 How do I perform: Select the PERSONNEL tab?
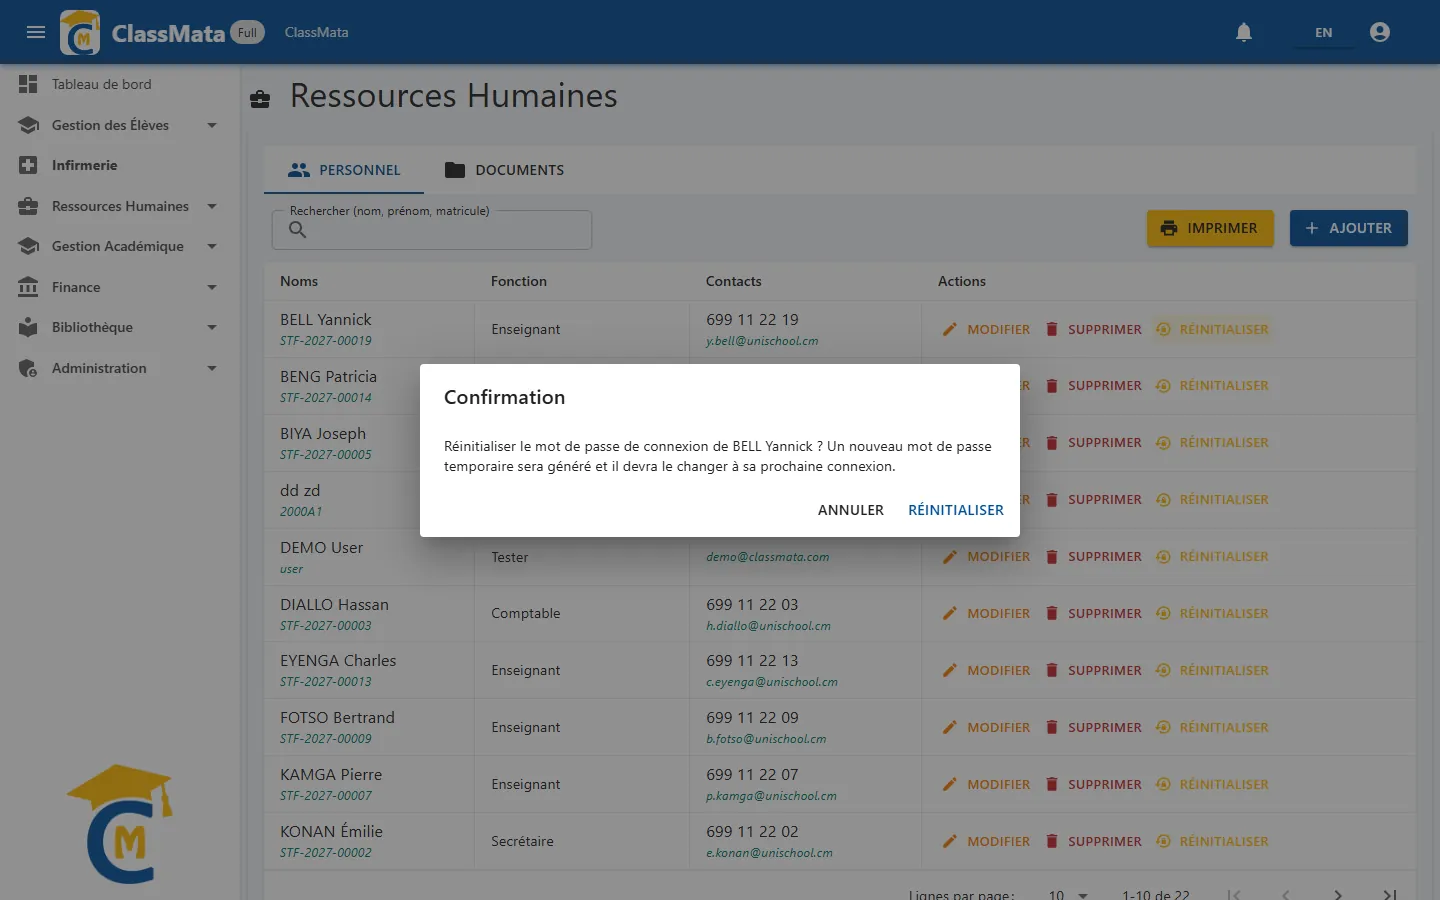point(344,170)
